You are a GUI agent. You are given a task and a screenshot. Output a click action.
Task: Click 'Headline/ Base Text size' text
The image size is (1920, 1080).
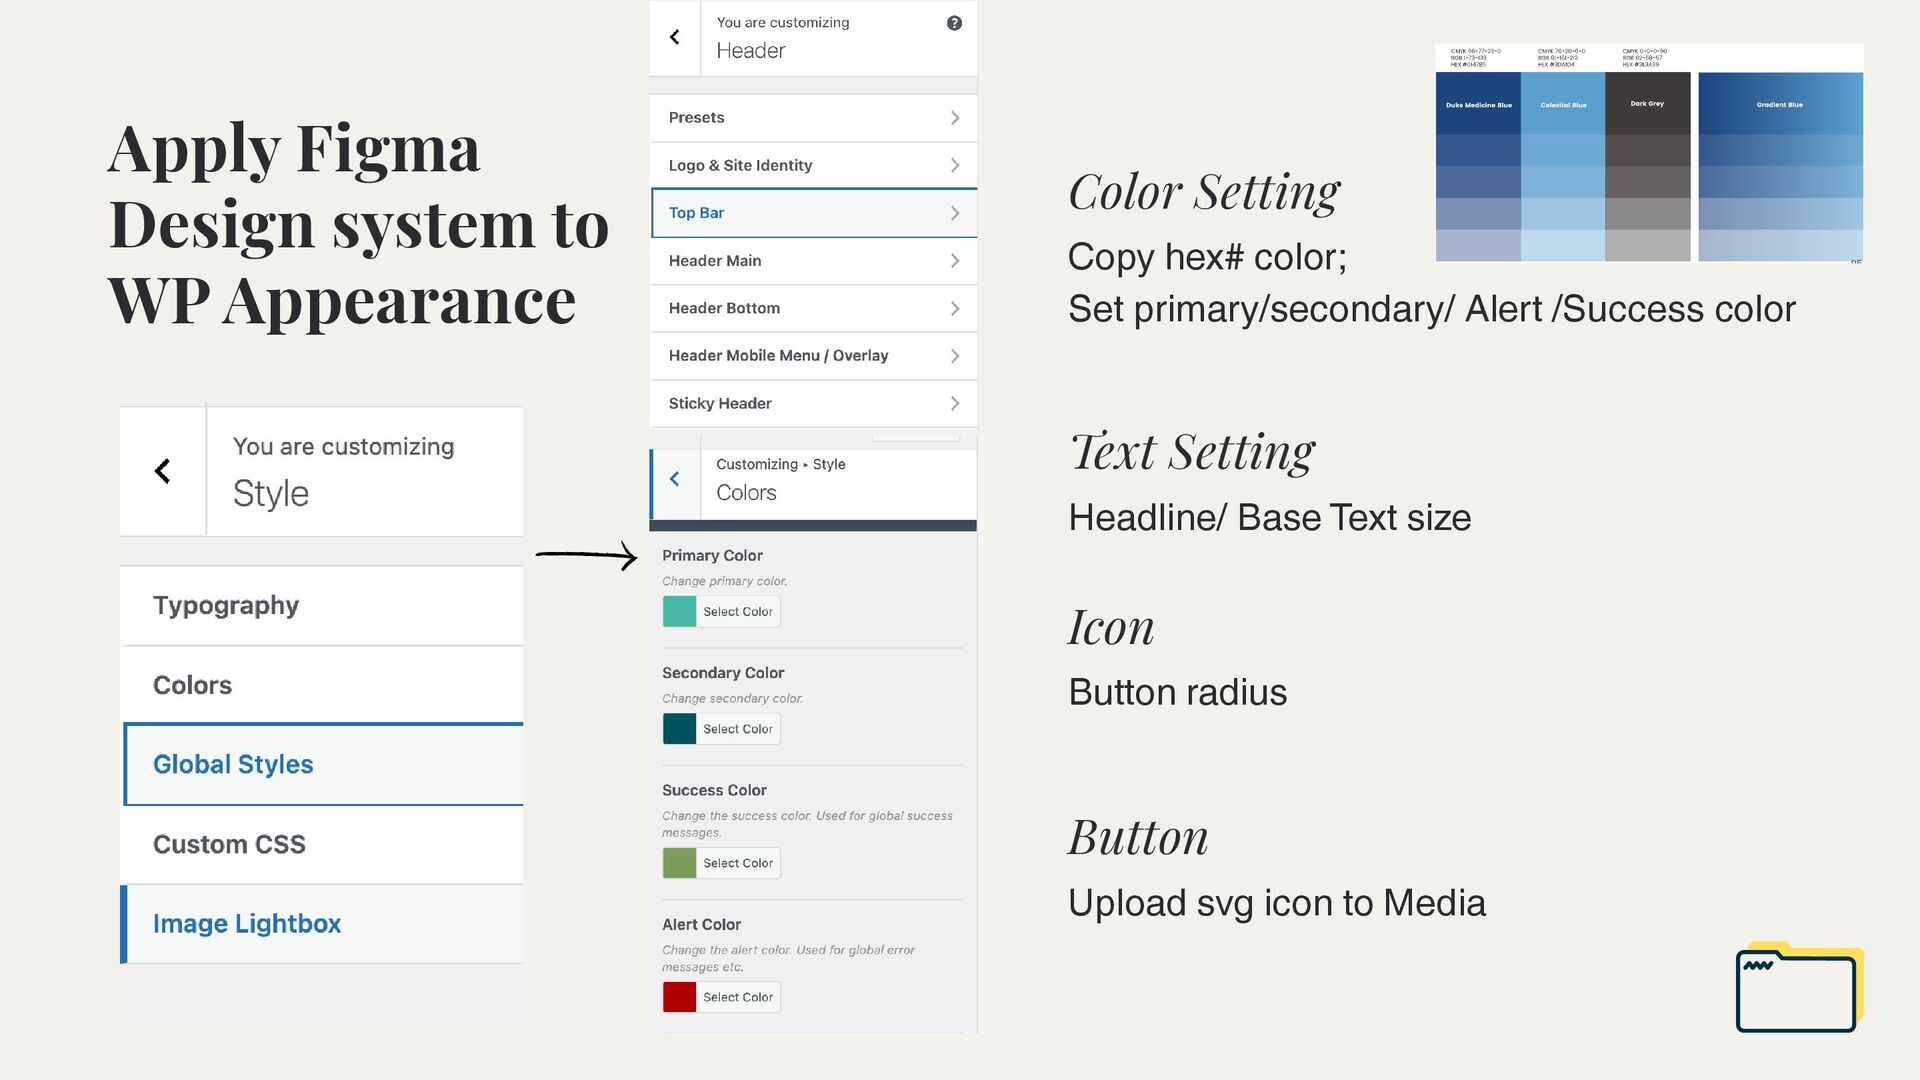[x=1269, y=518]
